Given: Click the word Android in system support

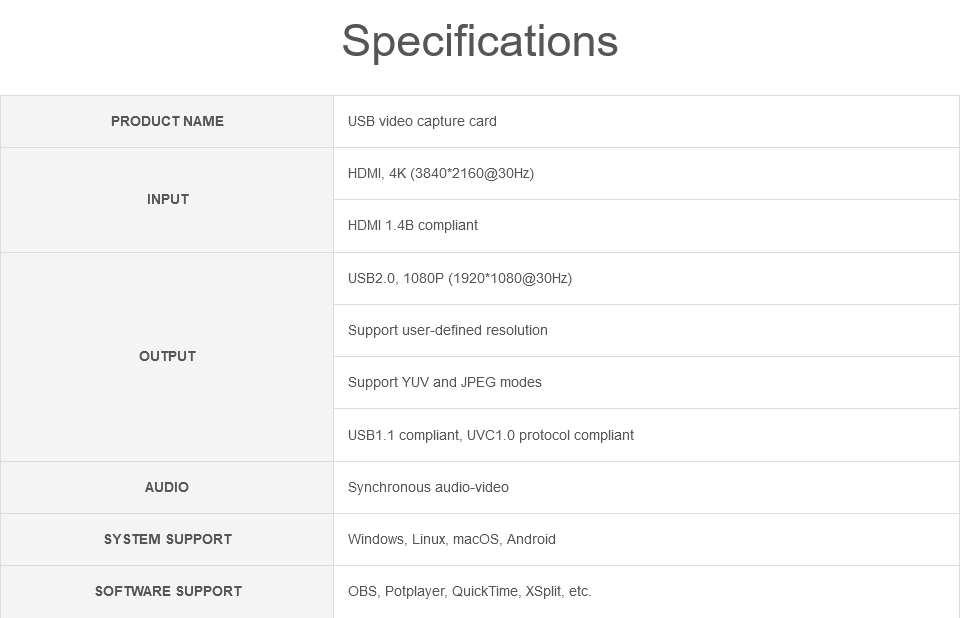Looking at the screenshot, I should 531,540.
